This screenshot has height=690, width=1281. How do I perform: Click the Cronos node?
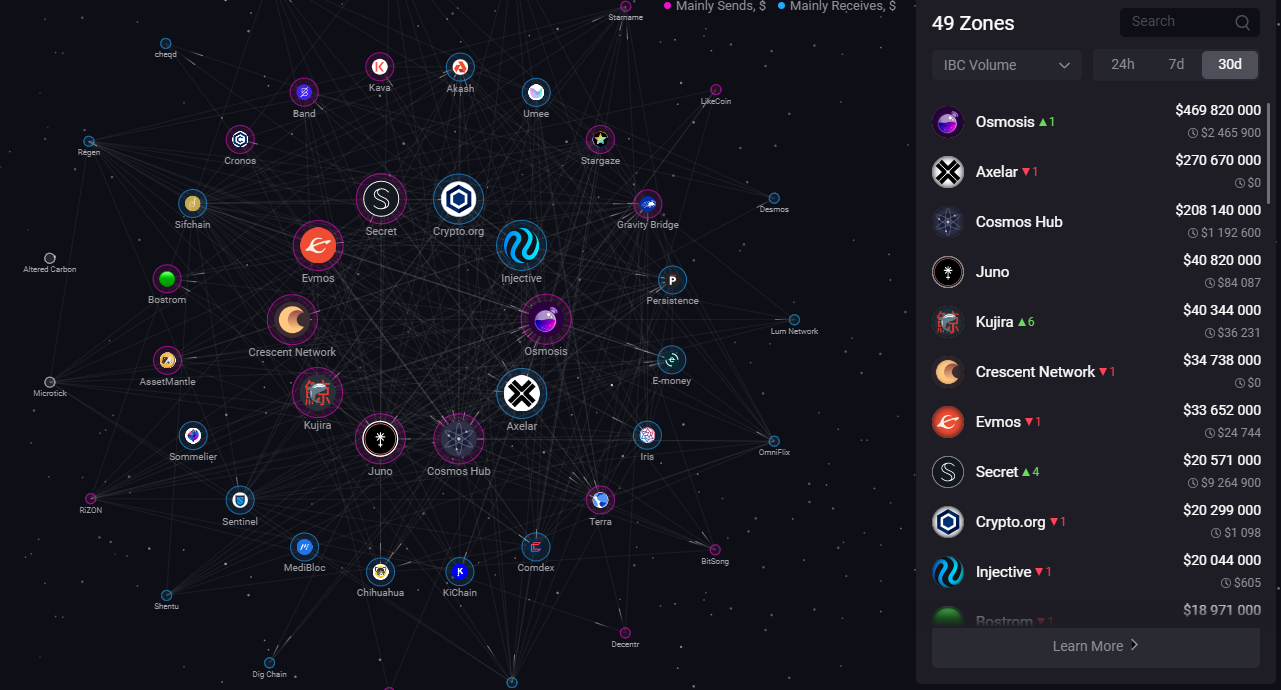point(240,140)
